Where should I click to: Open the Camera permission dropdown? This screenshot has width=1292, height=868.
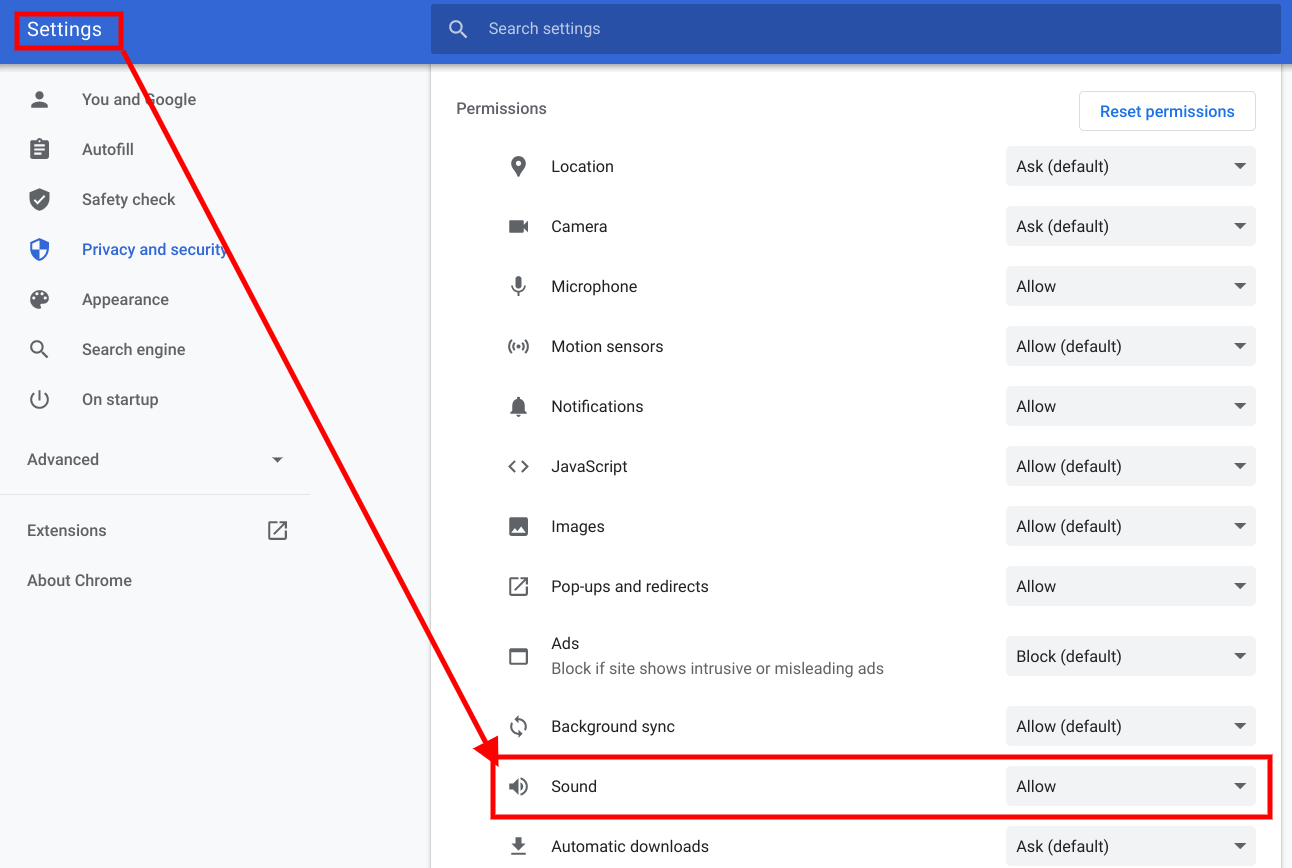click(x=1130, y=226)
